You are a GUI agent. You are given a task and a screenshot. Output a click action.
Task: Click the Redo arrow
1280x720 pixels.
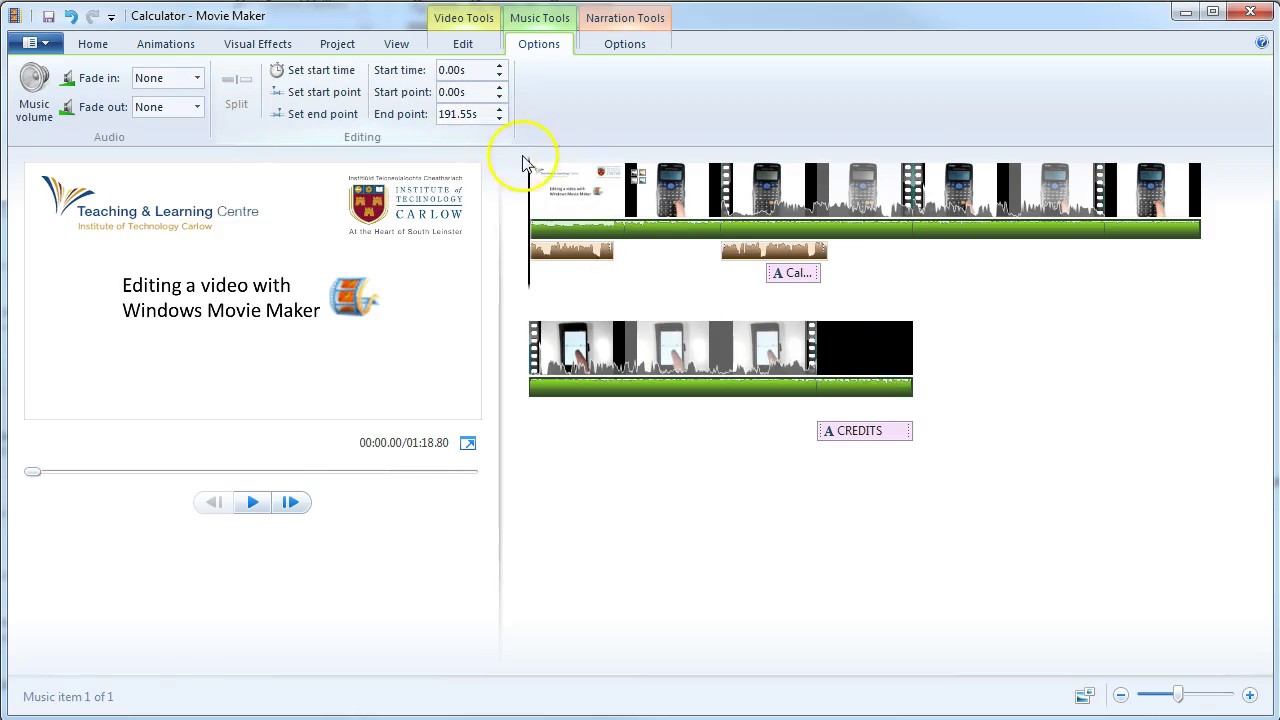click(x=92, y=16)
